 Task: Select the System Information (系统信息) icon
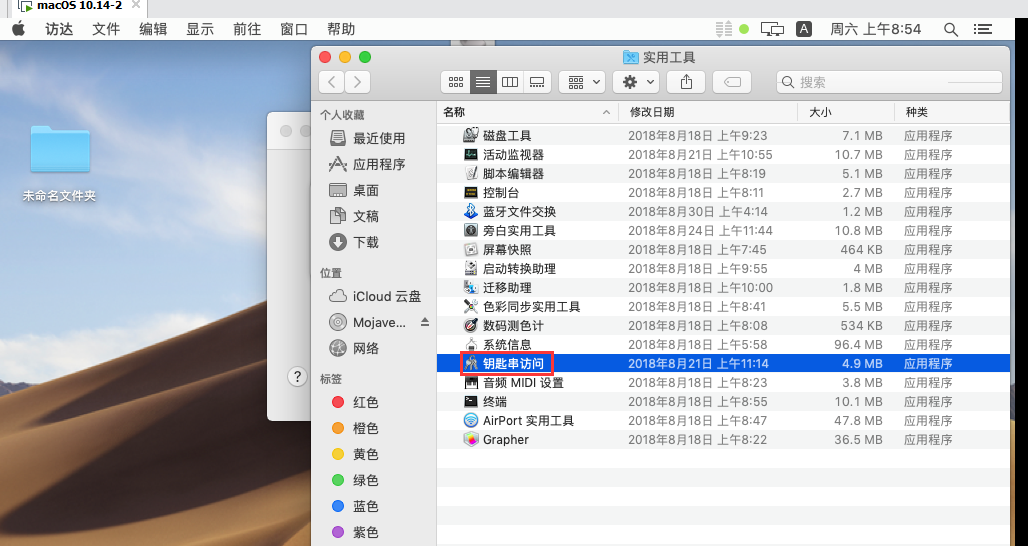pos(471,344)
